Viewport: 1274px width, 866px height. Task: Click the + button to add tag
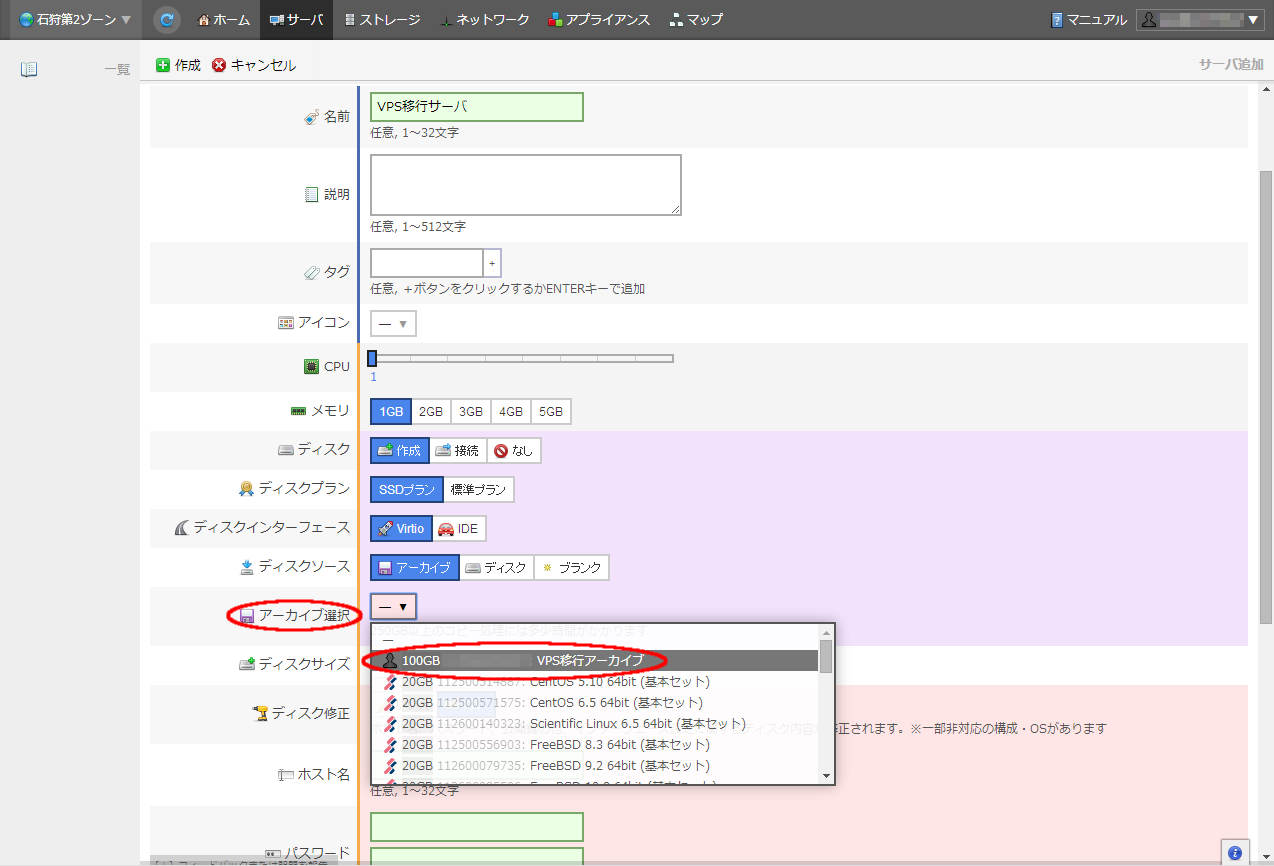[x=492, y=263]
